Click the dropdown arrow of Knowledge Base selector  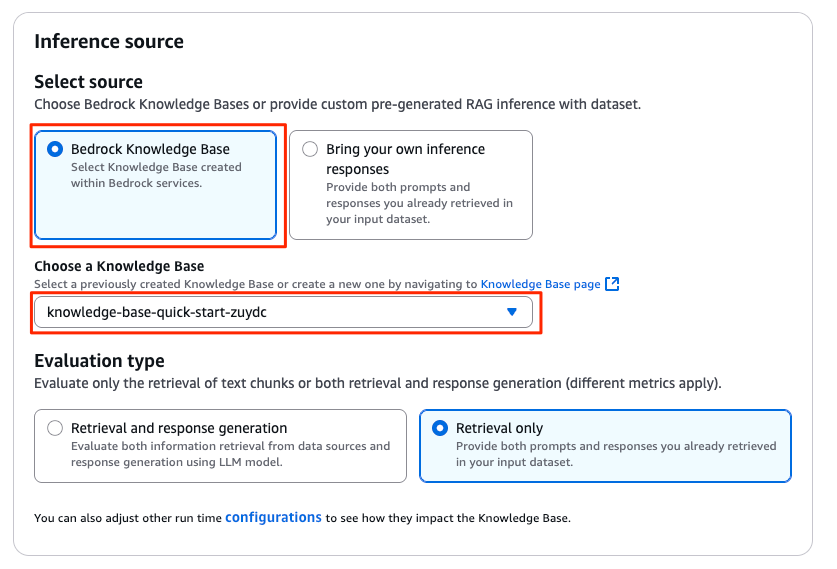(511, 312)
